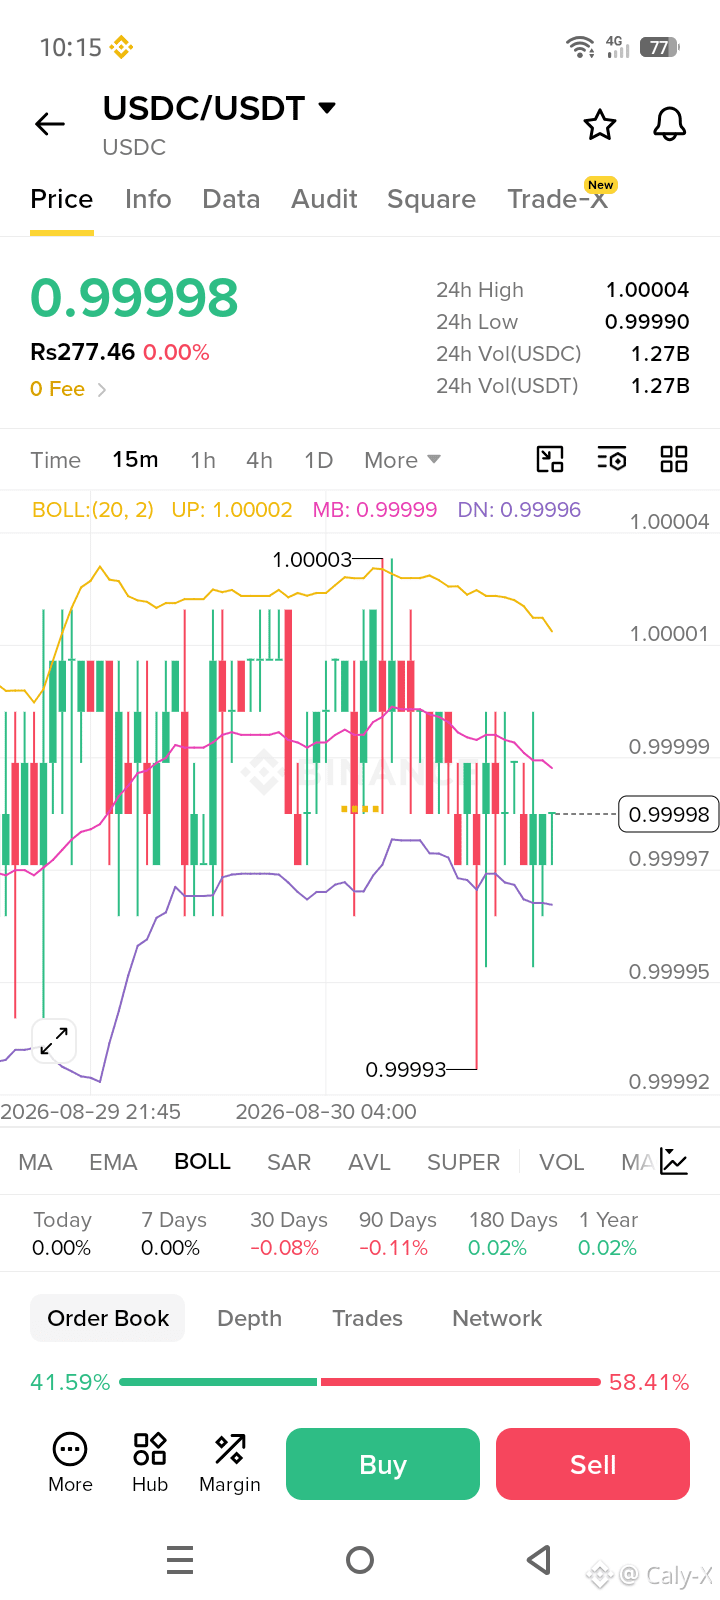Go back with the left arrow
Screen dimensions: 720x1600
pyautogui.click(x=49, y=124)
